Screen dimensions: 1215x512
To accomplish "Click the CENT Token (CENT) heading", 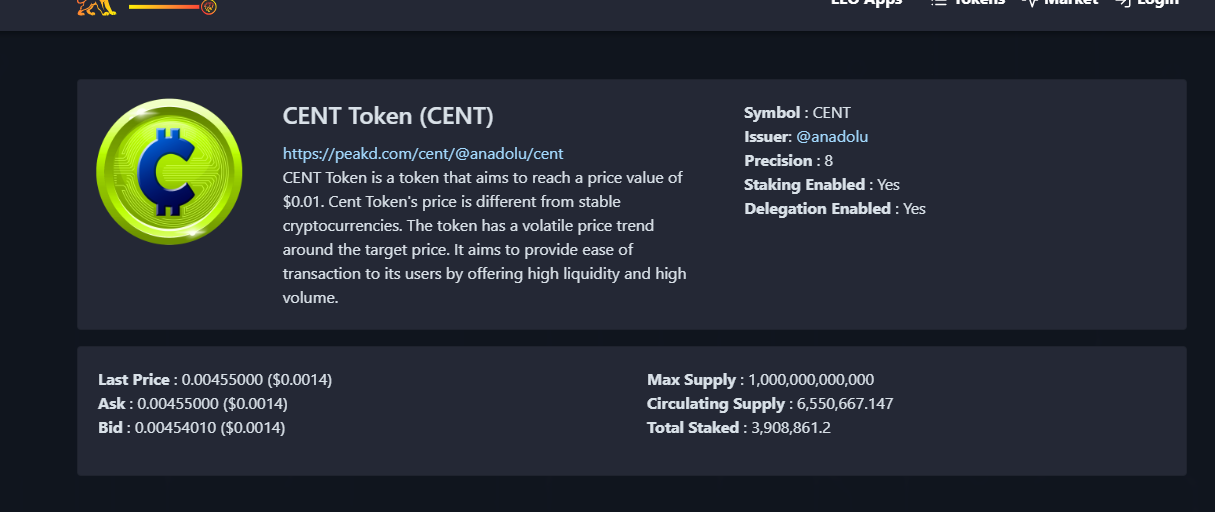I will (388, 116).
